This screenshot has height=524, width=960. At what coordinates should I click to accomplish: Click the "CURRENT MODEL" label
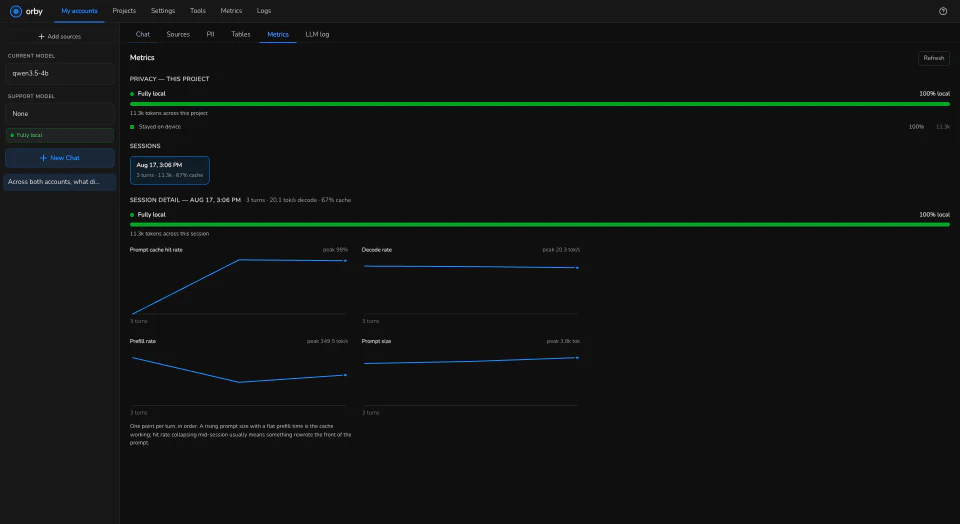click(x=31, y=56)
